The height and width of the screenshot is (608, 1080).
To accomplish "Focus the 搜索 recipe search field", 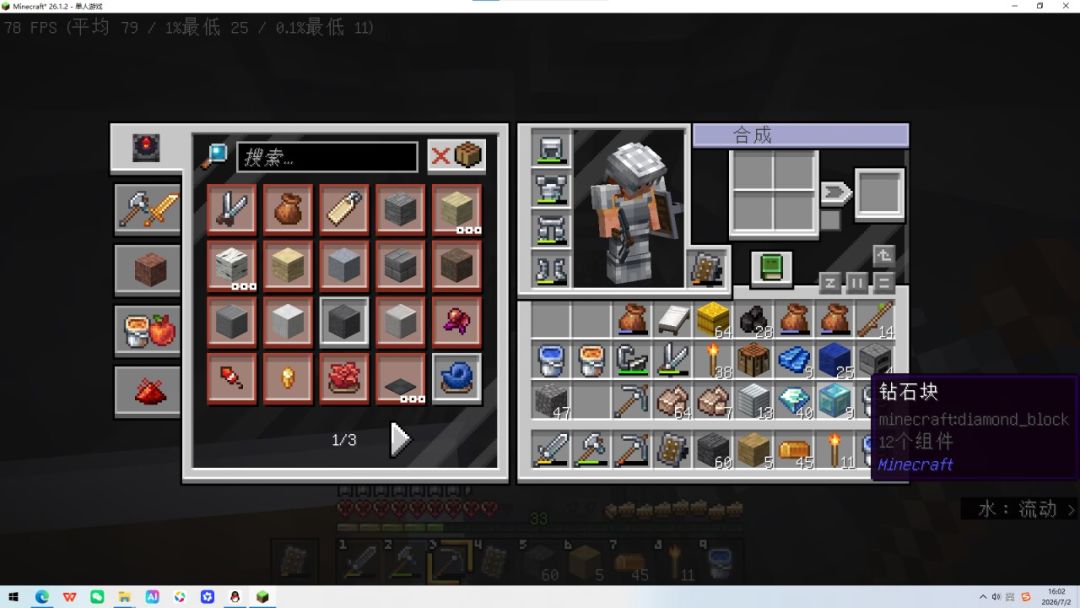I will tap(326, 157).
